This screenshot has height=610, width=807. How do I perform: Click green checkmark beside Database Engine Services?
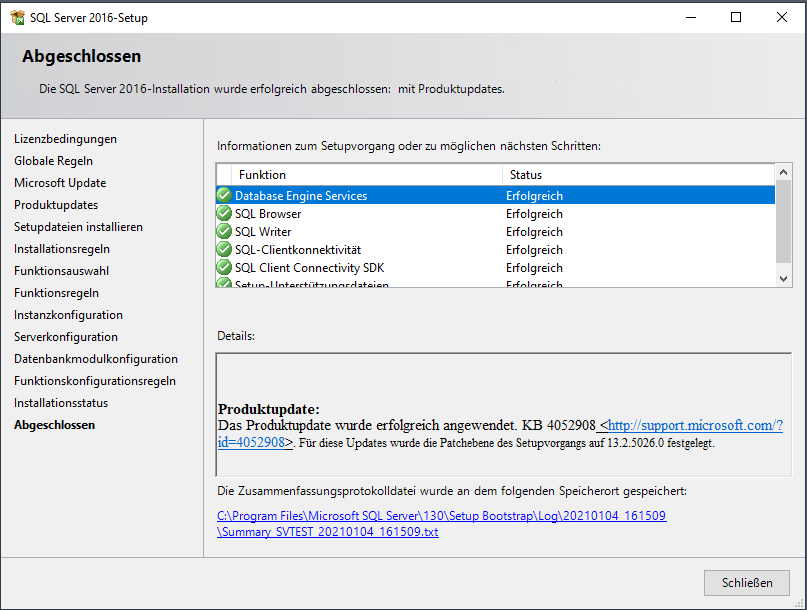click(224, 195)
